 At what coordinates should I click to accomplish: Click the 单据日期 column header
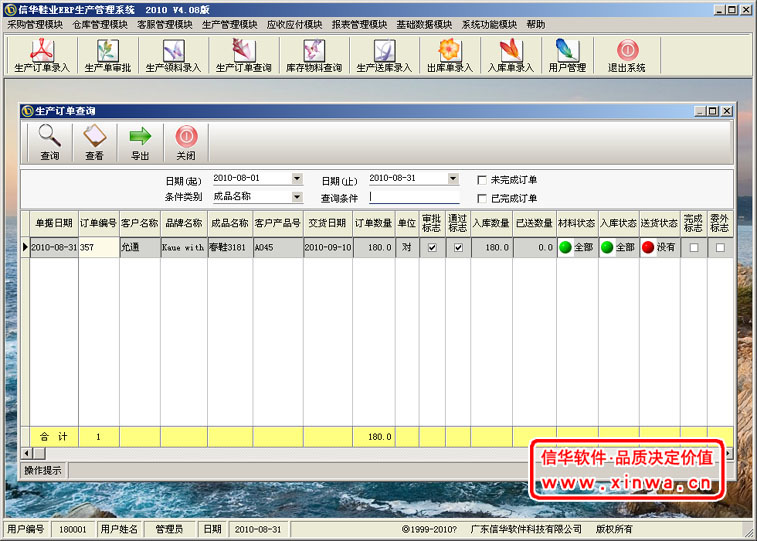point(54,223)
